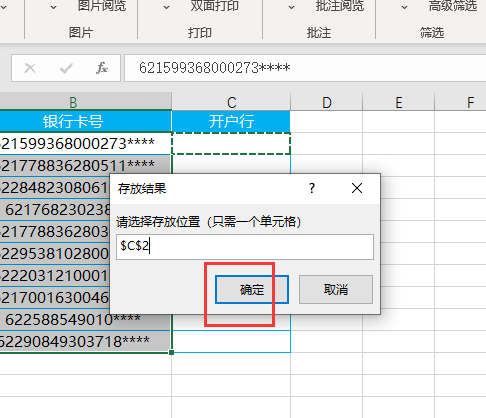Select the cell starting with 222031210001
Screen dimensions: 486x418
click(55, 276)
